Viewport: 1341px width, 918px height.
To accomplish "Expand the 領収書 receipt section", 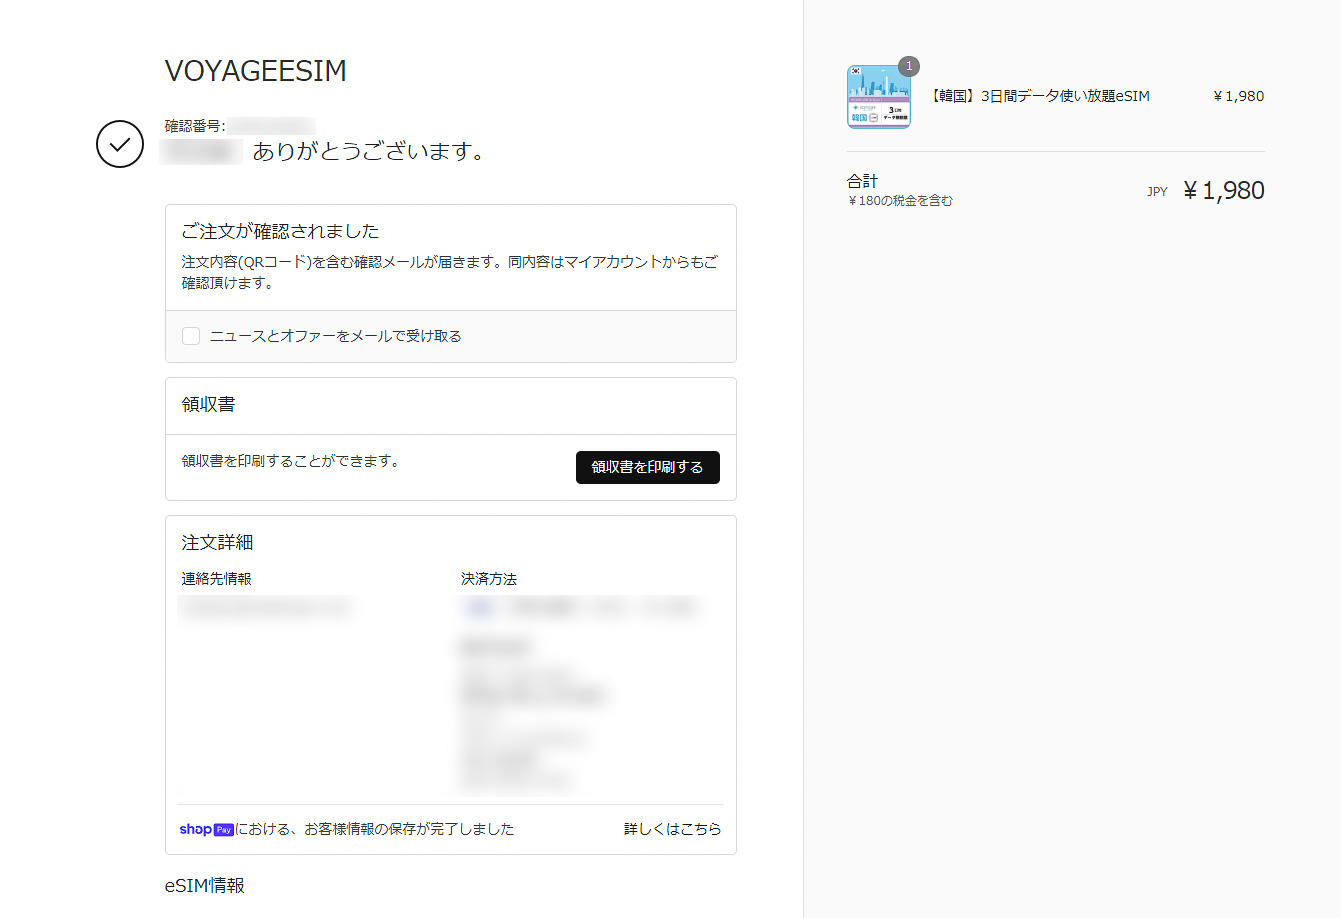I will (206, 405).
